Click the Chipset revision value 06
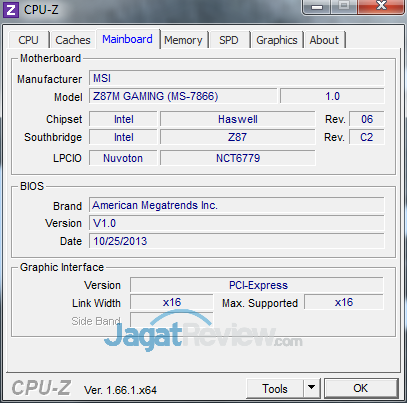The height and width of the screenshot is (403, 407). (x=367, y=119)
